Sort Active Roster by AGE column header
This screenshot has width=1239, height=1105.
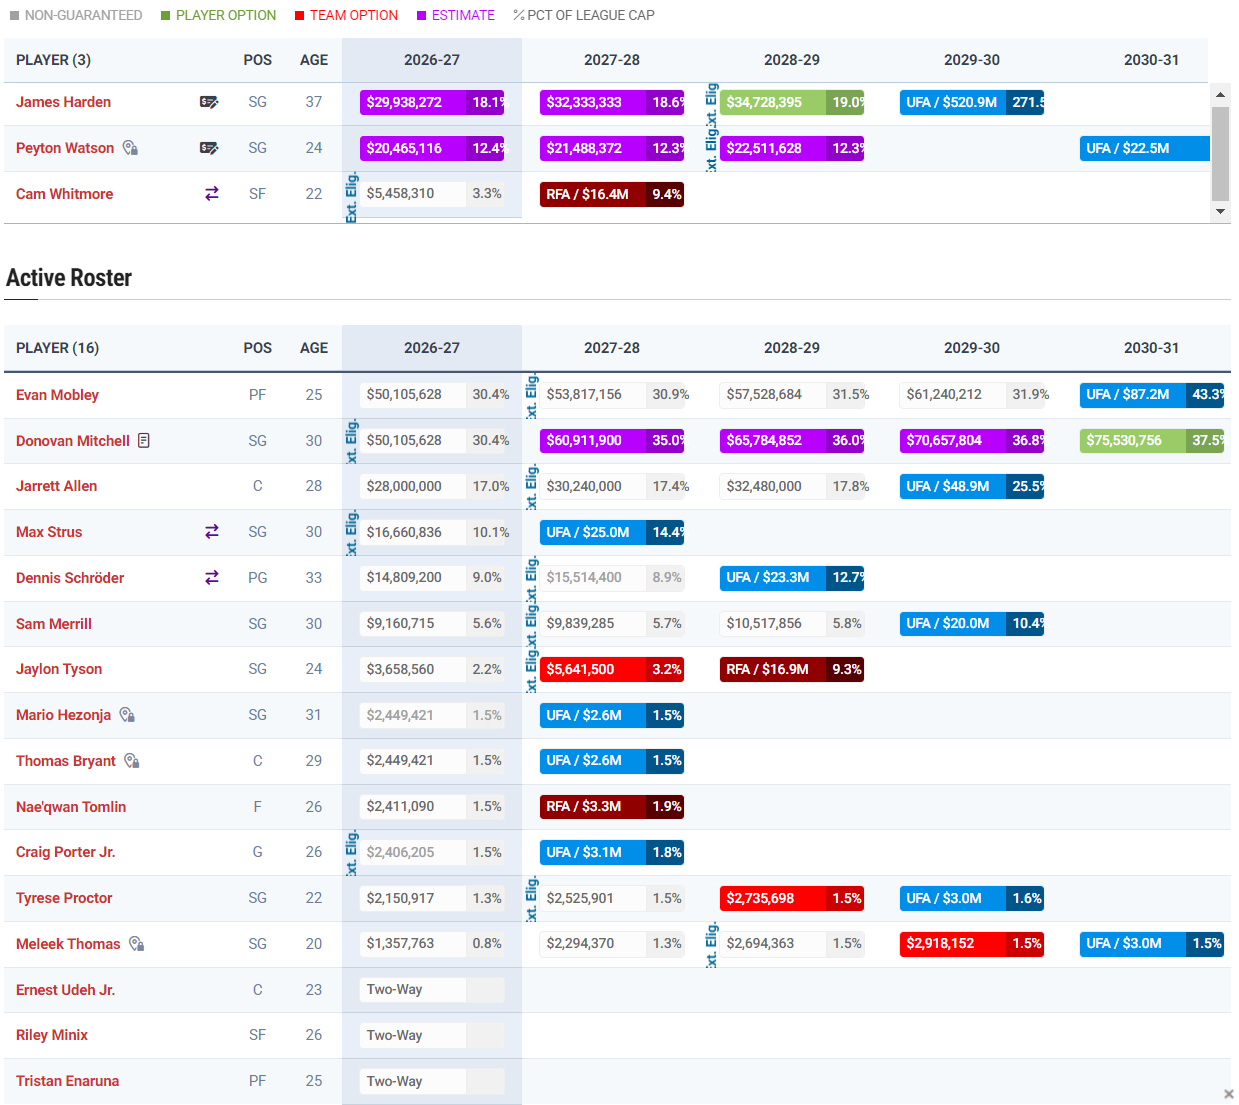click(314, 348)
